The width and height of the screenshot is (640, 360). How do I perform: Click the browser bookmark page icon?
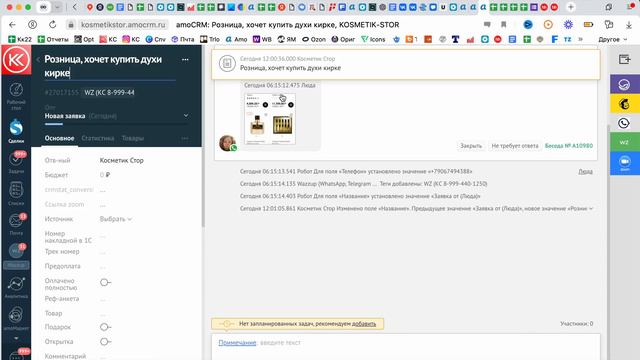(504, 25)
